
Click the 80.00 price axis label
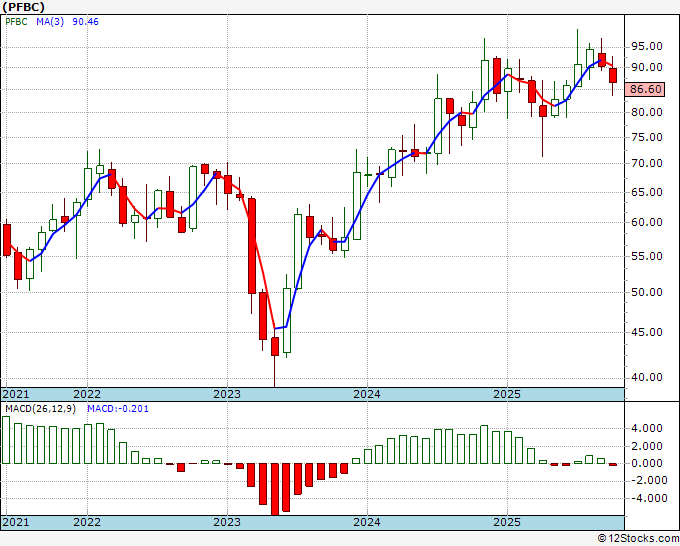coord(646,112)
